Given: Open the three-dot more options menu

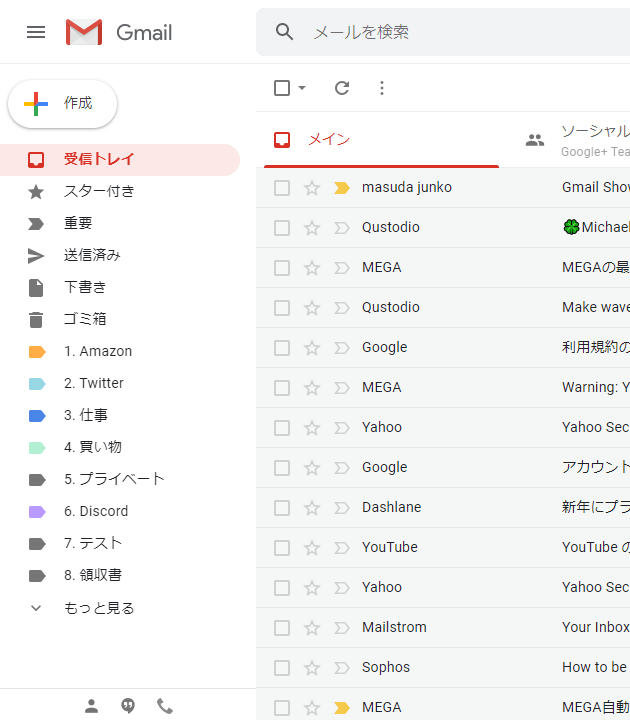Looking at the screenshot, I should (382, 88).
